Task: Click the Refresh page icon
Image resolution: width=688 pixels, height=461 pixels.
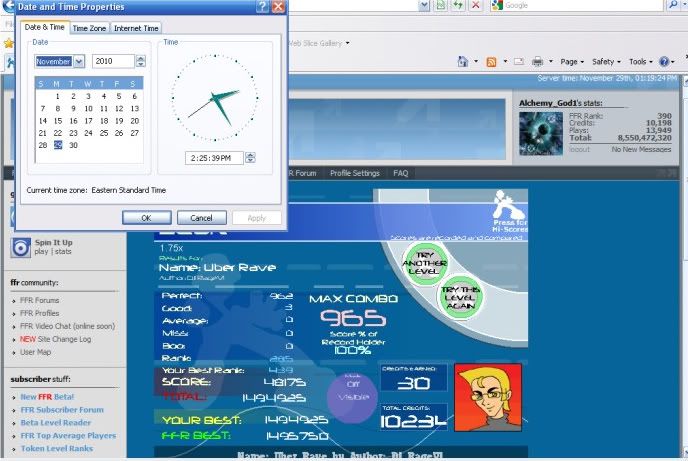Action: pos(456,6)
